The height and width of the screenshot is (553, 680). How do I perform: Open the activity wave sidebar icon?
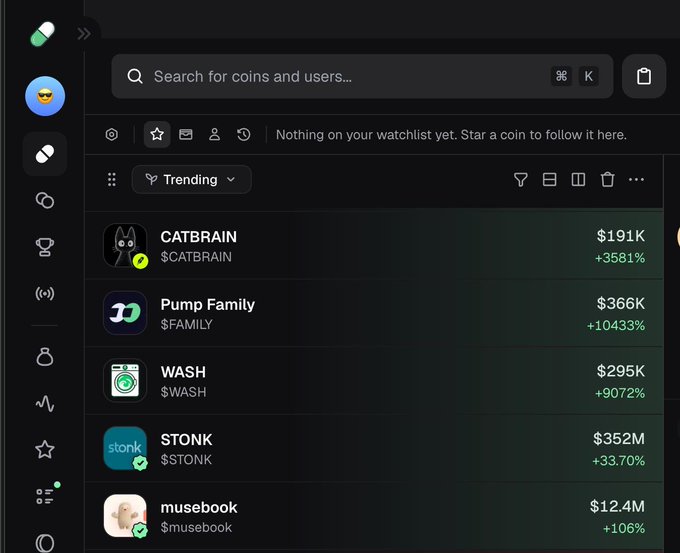(x=45, y=403)
